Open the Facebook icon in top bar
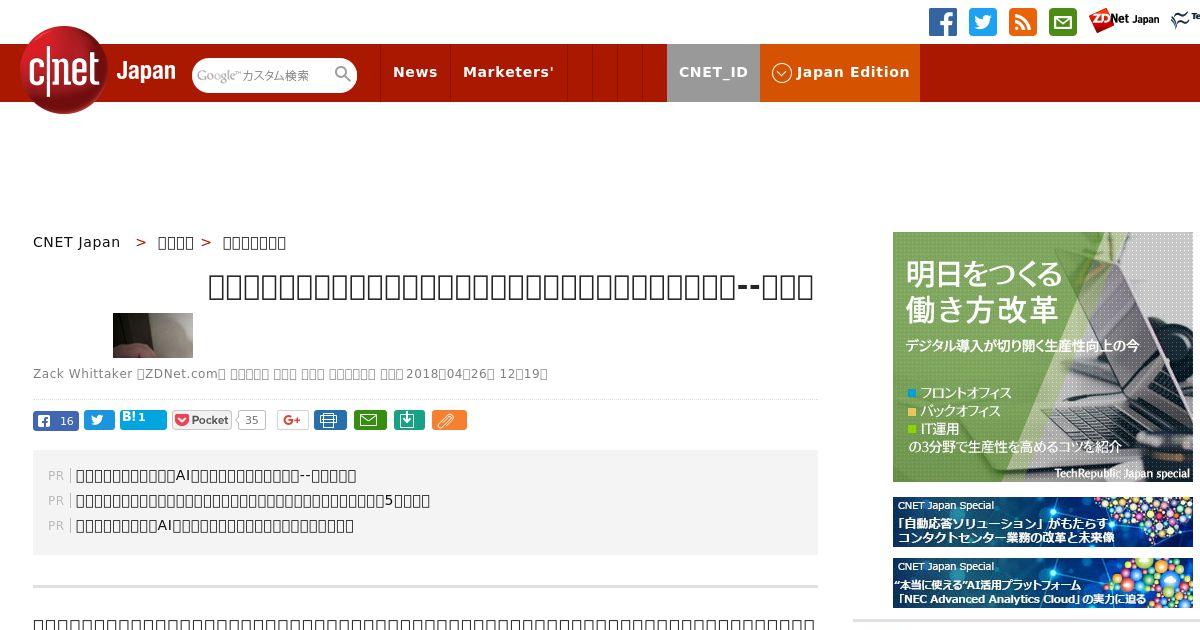Screen dimensions: 1200x630 tap(943, 22)
